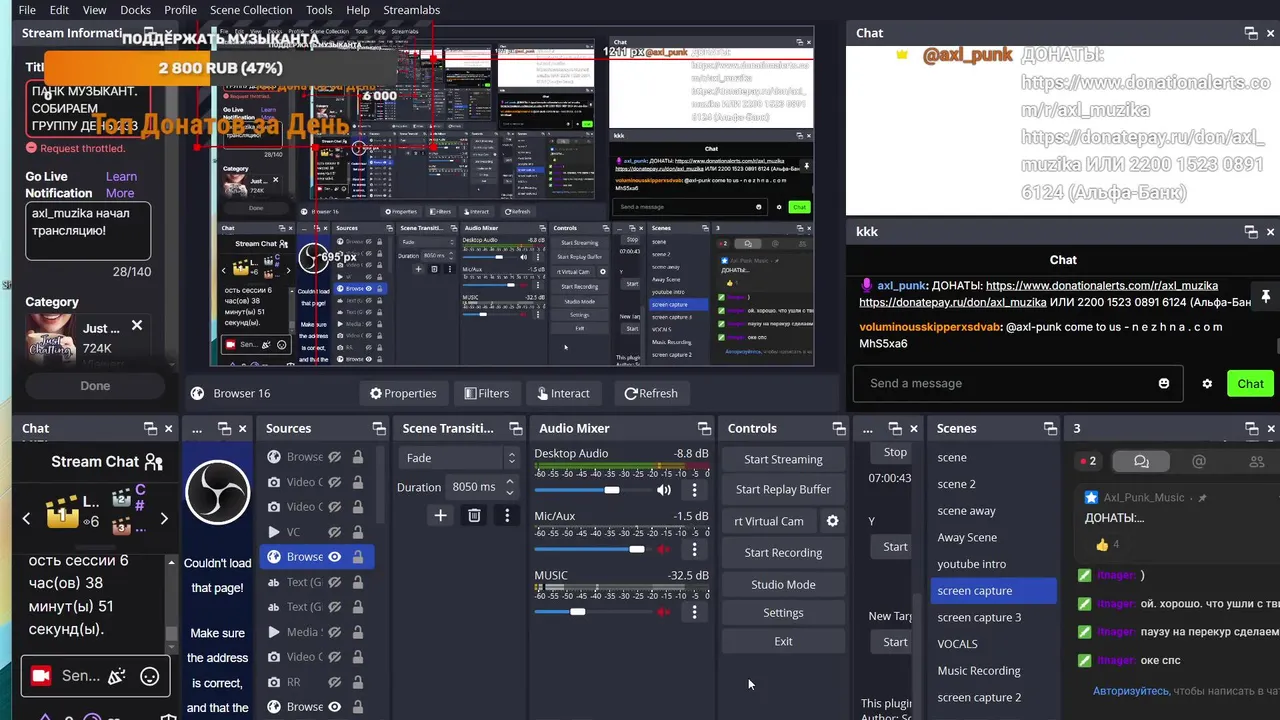
Task: Toggle lock on the RR source
Action: (x=357, y=682)
